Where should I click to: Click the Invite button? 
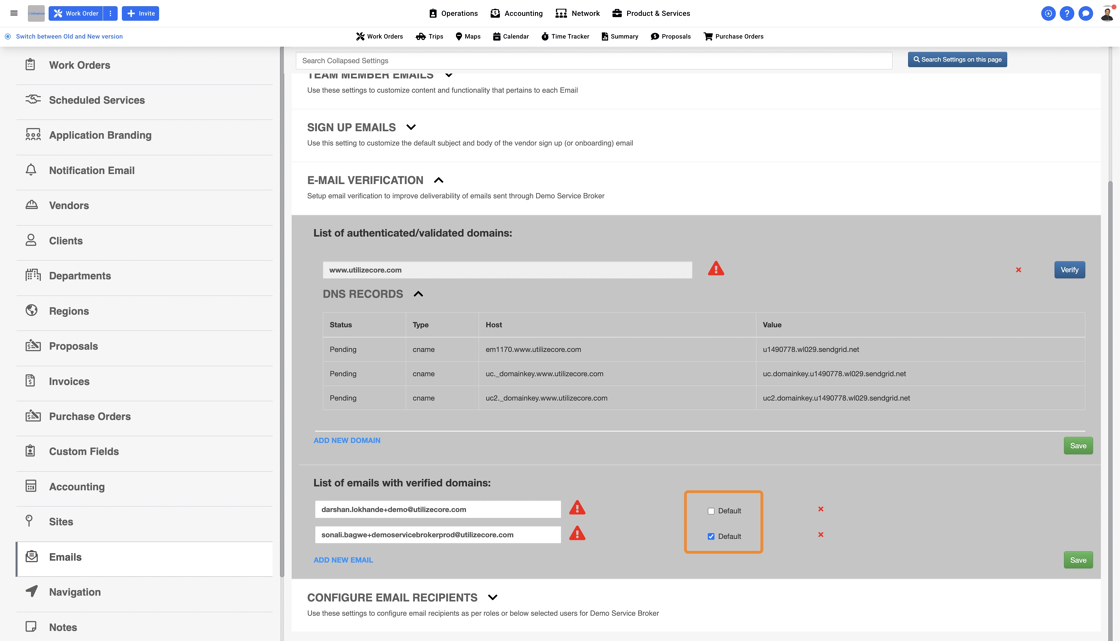[x=141, y=13]
